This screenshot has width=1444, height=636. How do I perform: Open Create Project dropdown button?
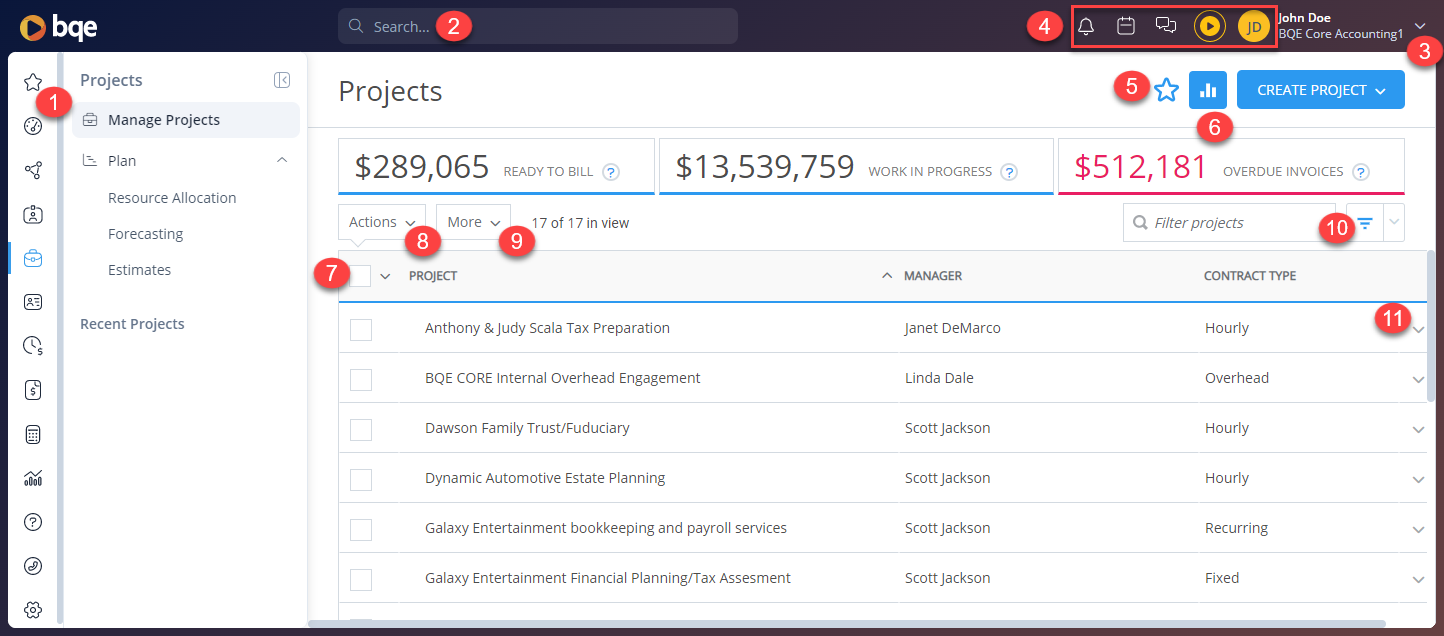(x=1320, y=90)
